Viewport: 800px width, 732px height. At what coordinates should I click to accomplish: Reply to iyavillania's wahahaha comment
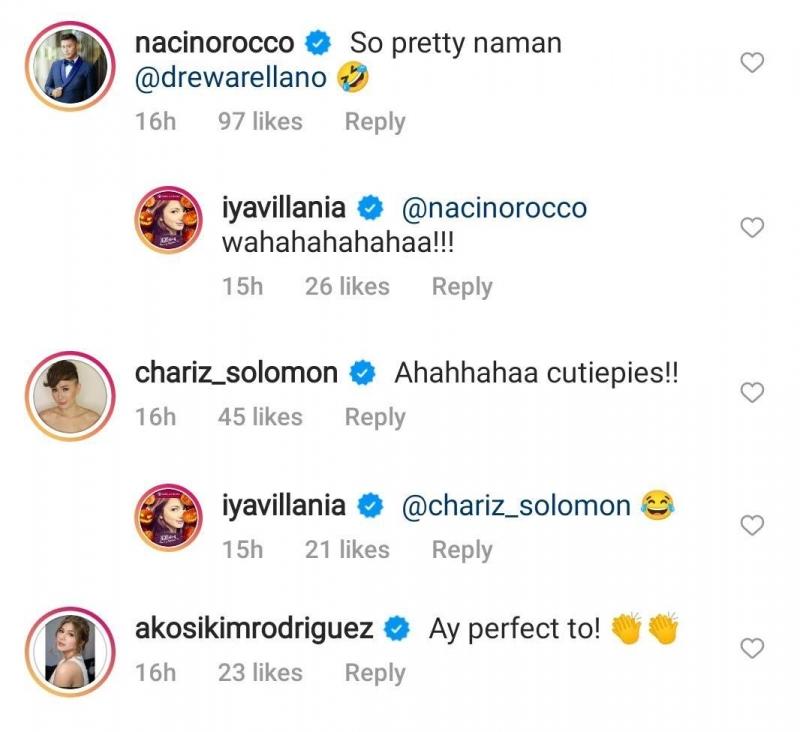[x=462, y=286]
